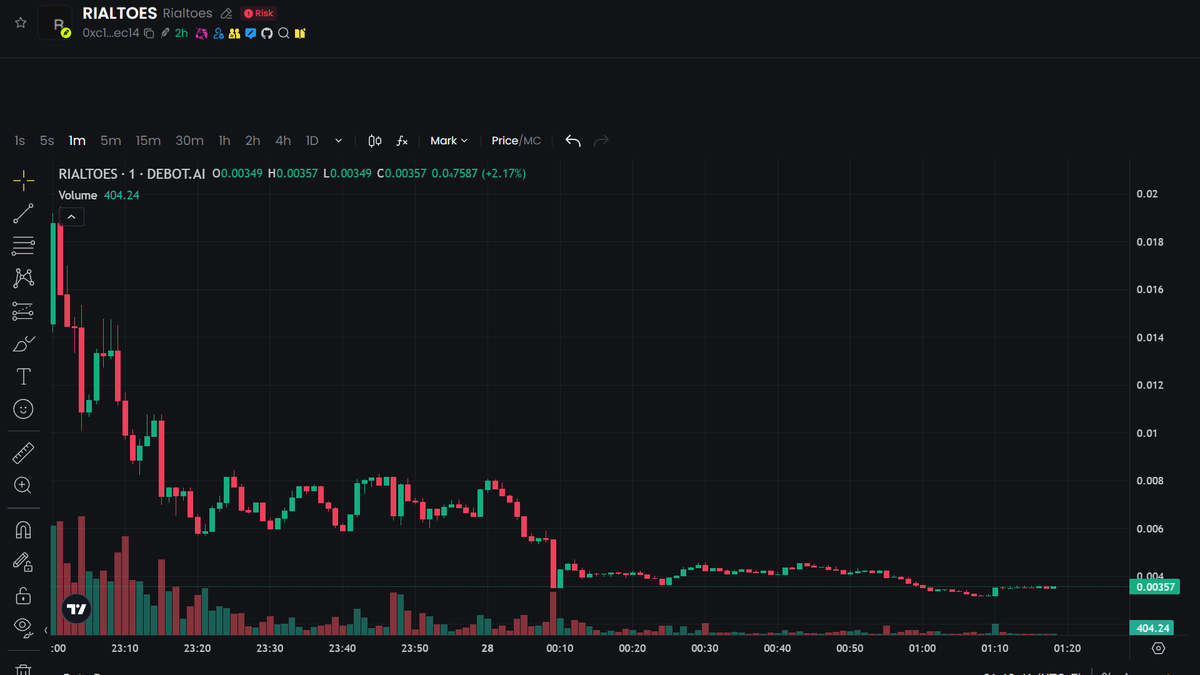Select the crosshair cursor tool
This screenshot has width=1200, height=675.
(23, 181)
